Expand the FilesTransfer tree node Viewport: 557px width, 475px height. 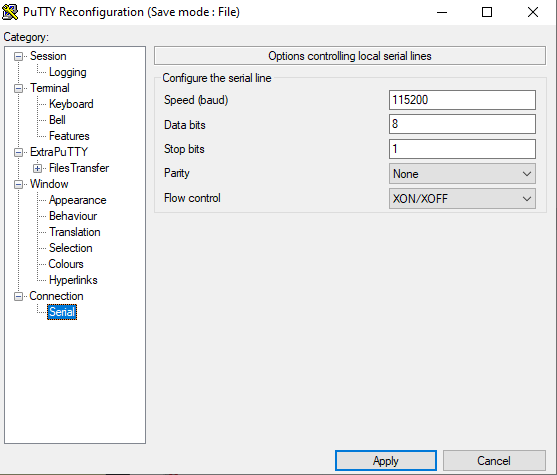pos(37,168)
